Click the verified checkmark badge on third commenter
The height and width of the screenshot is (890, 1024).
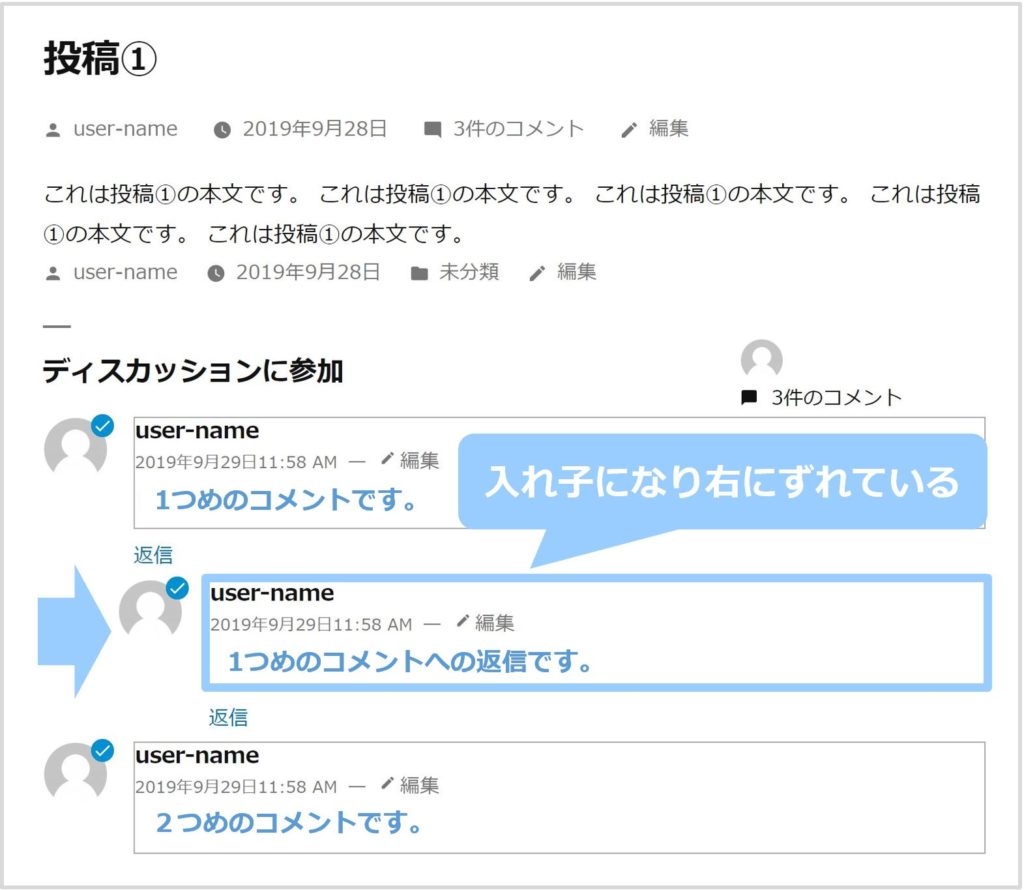(x=102, y=750)
